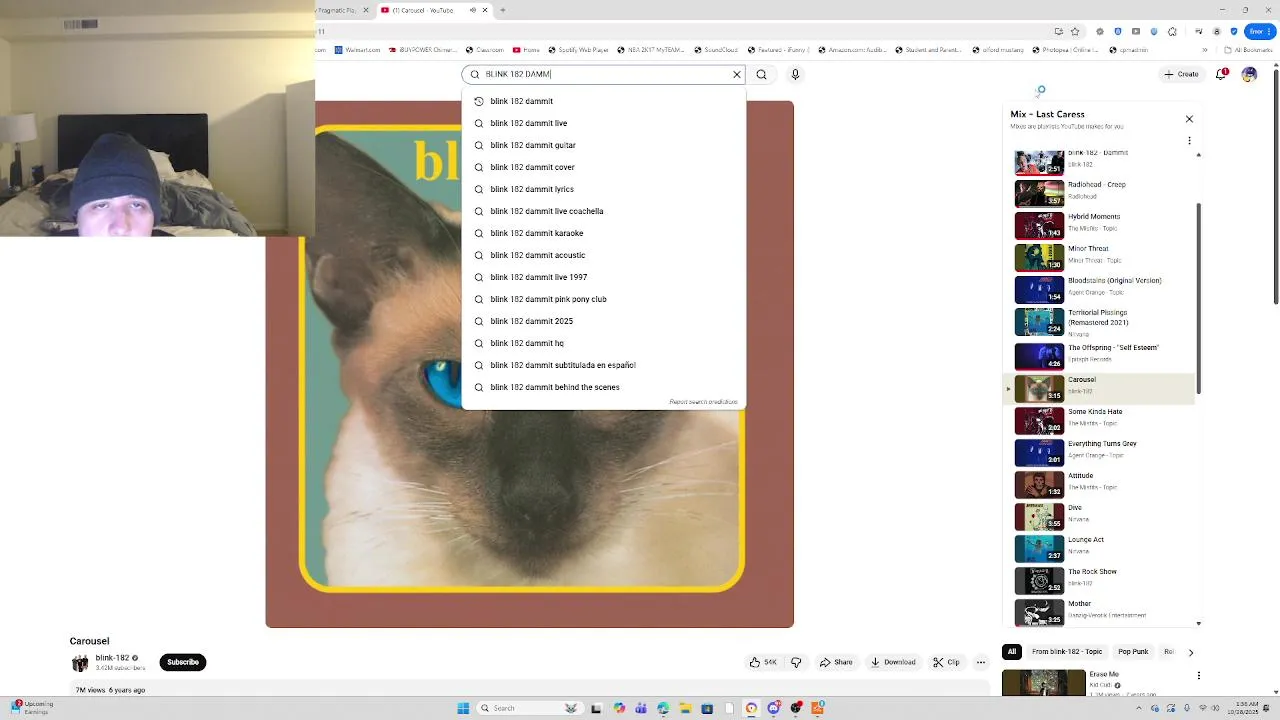The image size is (1280, 720).
Task: Pick suggestion 'blink 182 dammit karaoke'
Action: (604, 233)
